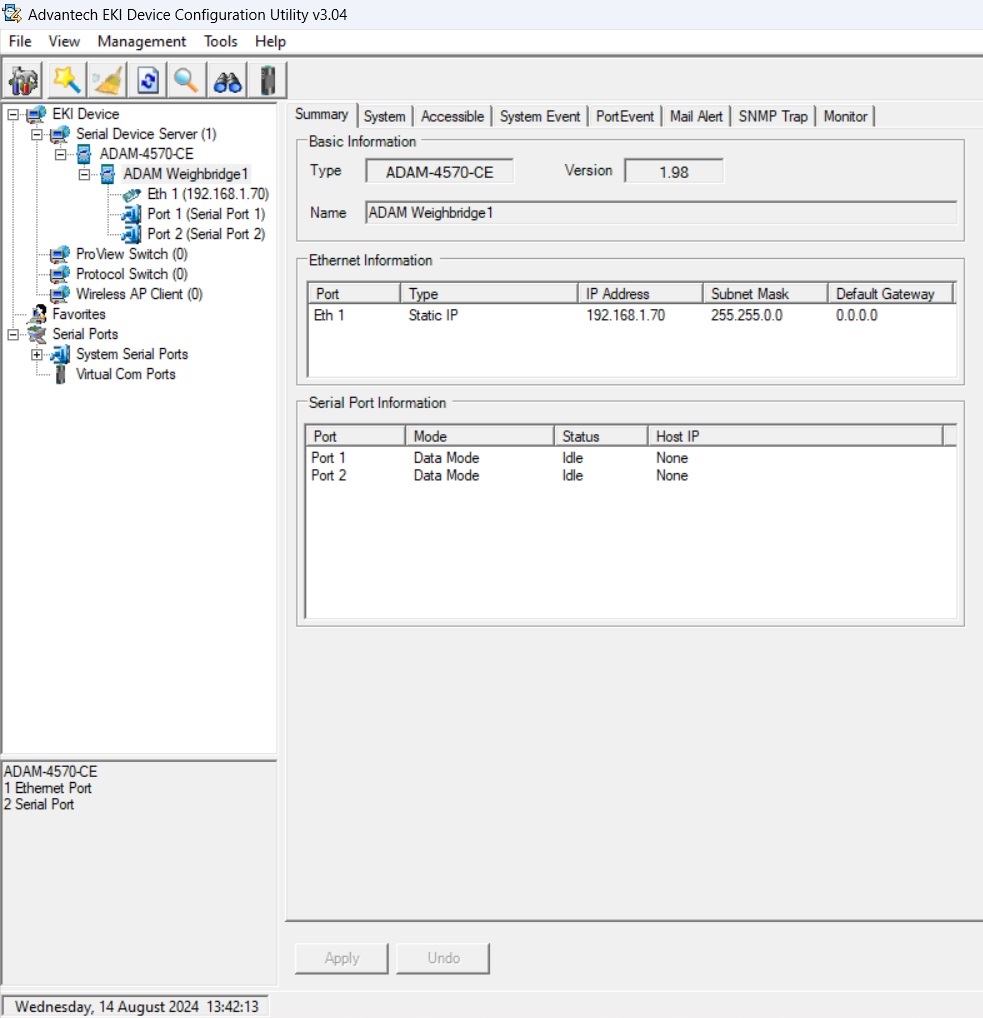This screenshot has width=983, height=1018.
Task: Click the Version field showing 1.98
Action: coord(674,172)
